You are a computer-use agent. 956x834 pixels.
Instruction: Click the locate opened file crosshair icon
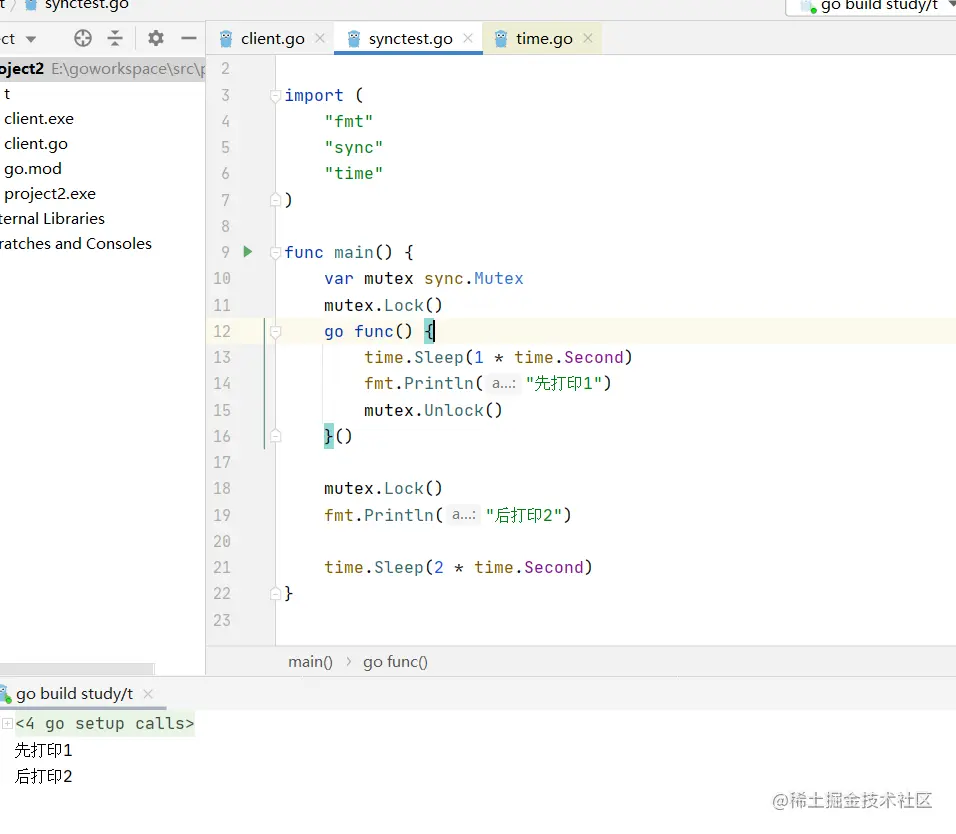(x=83, y=39)
